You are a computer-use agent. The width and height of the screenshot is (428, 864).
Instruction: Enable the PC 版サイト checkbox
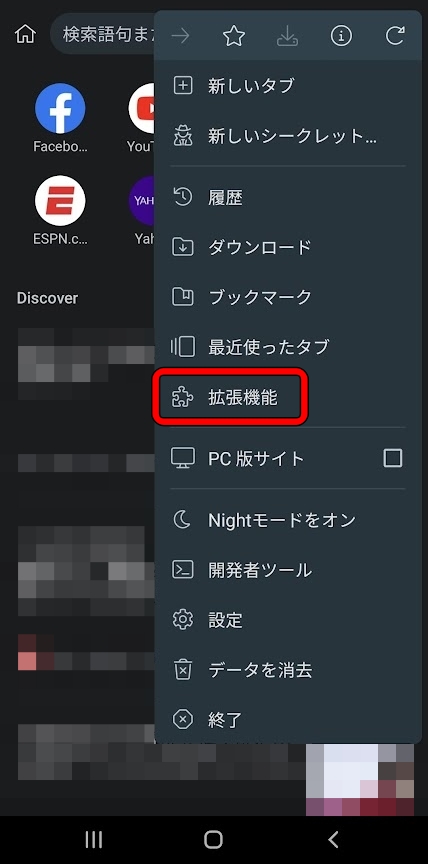click(x=393, y=458)
